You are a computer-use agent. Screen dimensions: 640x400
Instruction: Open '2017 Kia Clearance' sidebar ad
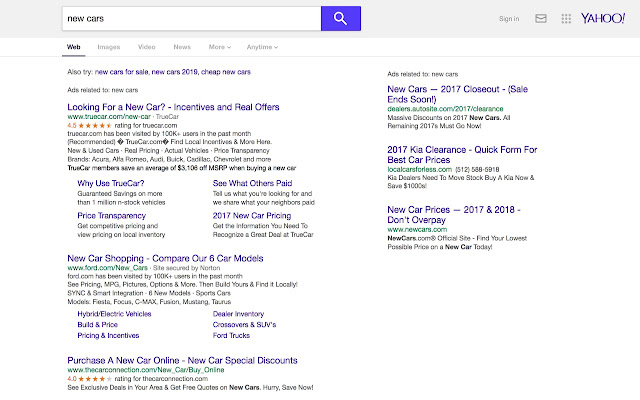462,155
